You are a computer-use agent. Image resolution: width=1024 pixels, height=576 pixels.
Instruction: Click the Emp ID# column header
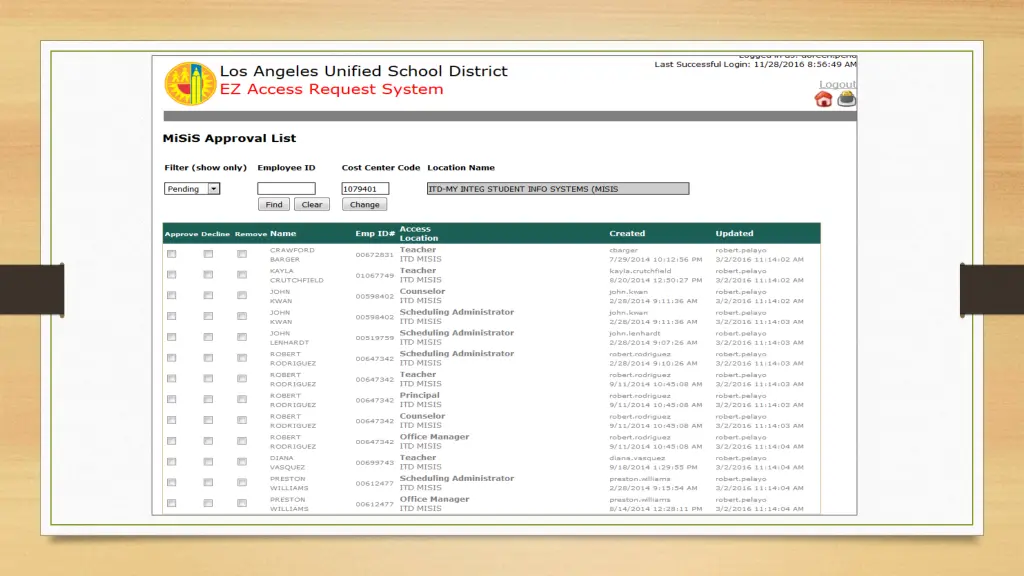click(x=375, y=233)
